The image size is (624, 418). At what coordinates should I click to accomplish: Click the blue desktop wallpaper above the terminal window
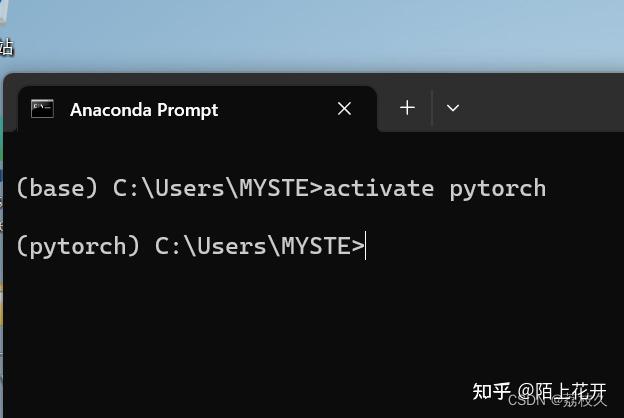click(x=312, y=36)
